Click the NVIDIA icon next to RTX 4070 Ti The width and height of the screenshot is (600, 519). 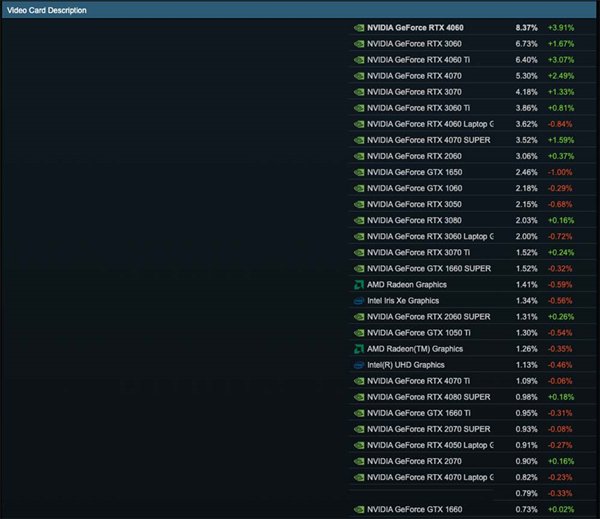pyautogui.click(x=359, y=382)
